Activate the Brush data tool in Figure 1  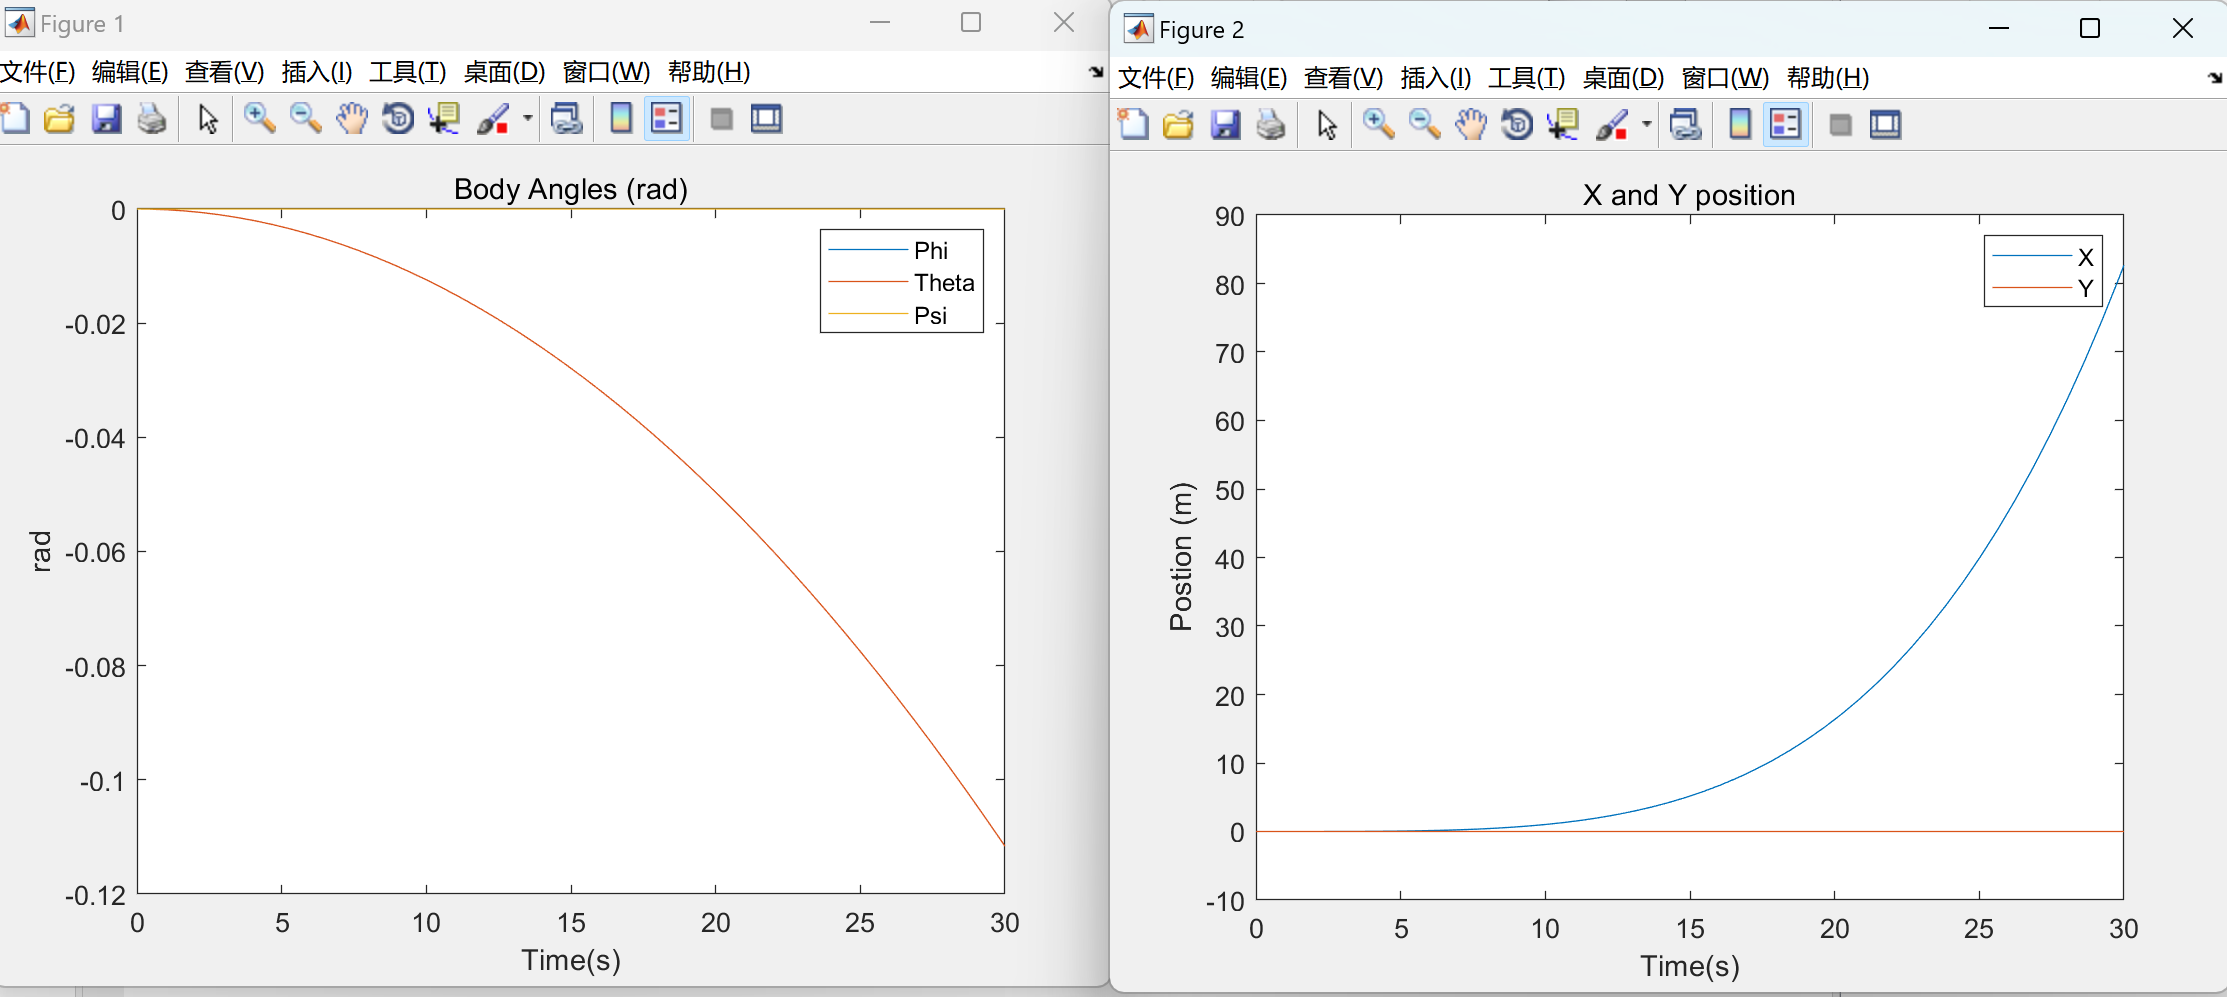495,118
